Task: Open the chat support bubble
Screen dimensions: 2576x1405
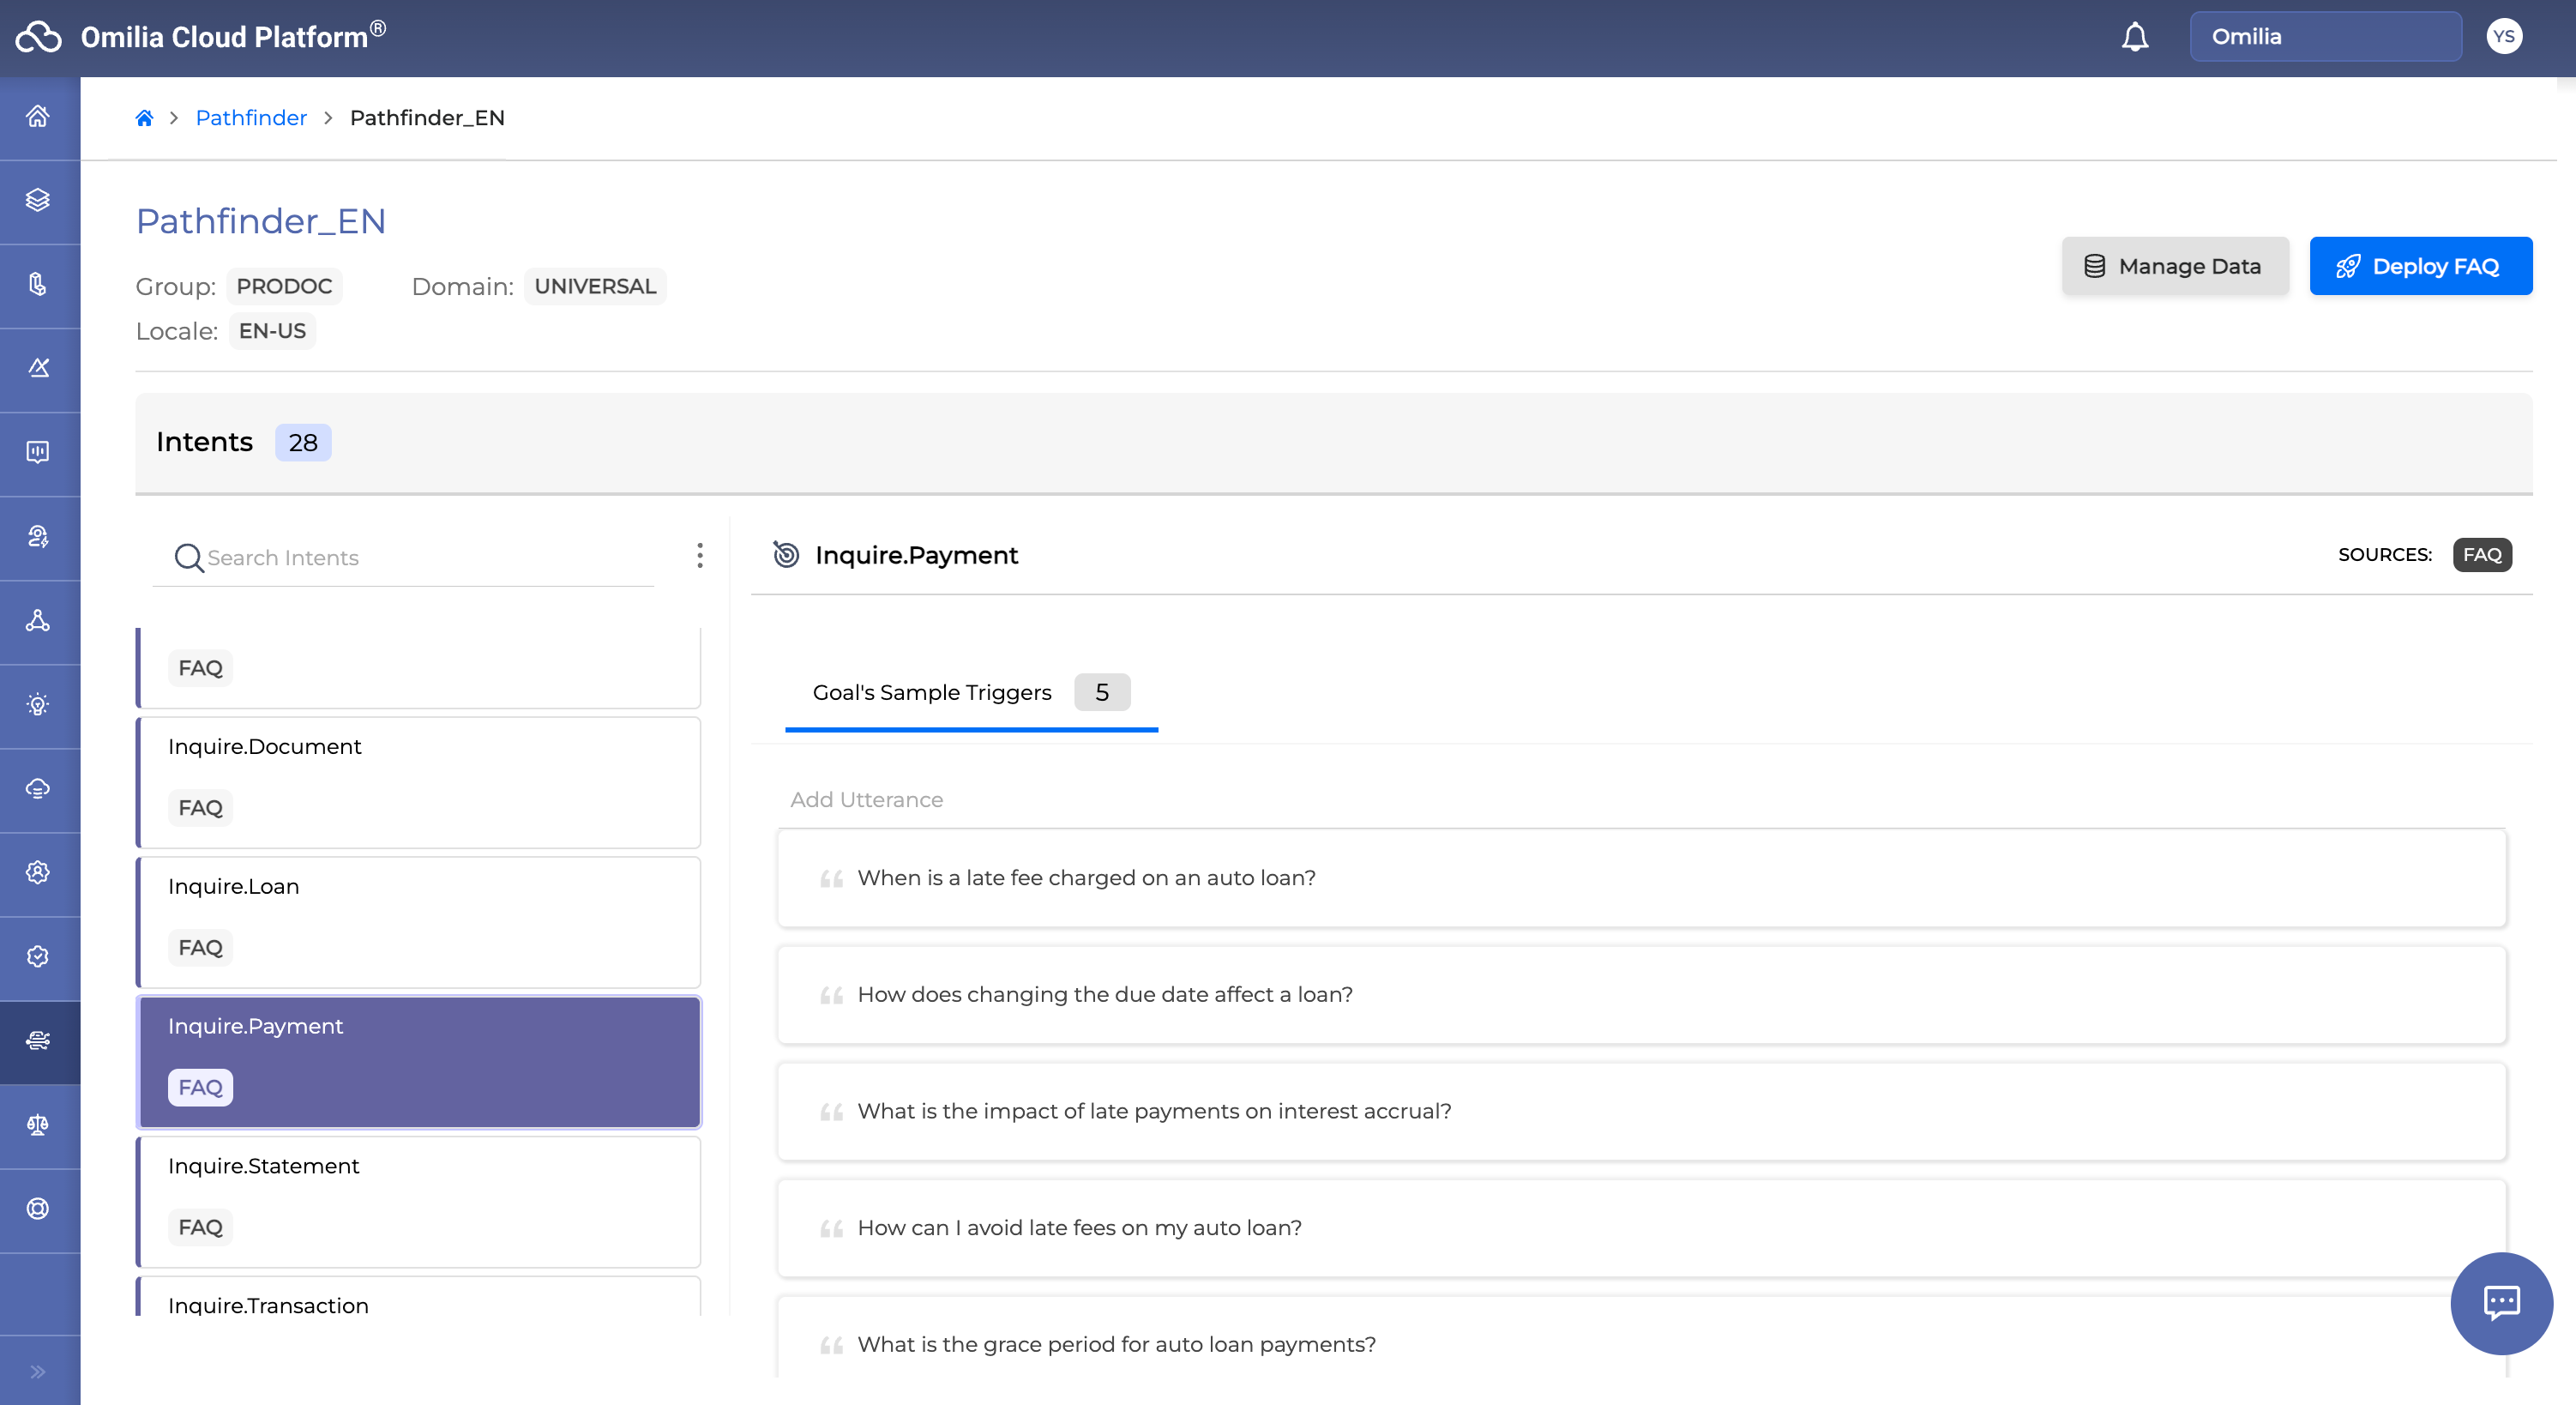Action: [x=2501, y=1302]
